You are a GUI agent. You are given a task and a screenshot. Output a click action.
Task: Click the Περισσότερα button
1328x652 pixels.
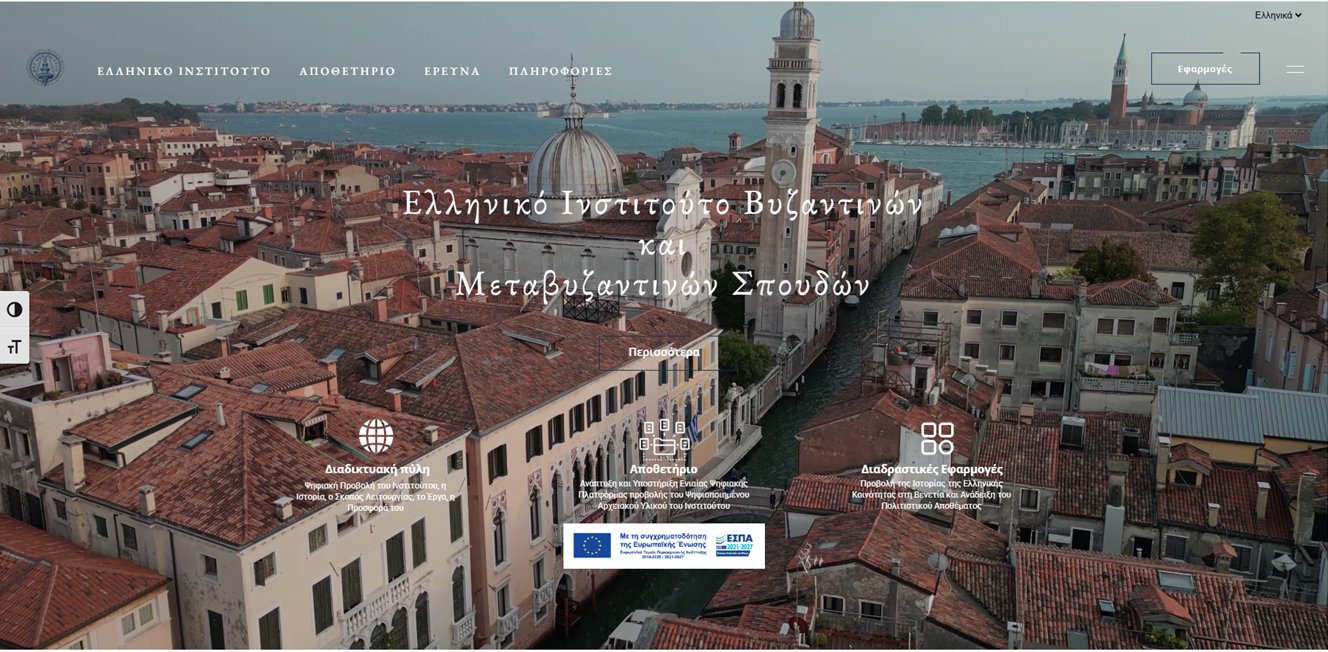pyautogui.click(x=664, y=352)
